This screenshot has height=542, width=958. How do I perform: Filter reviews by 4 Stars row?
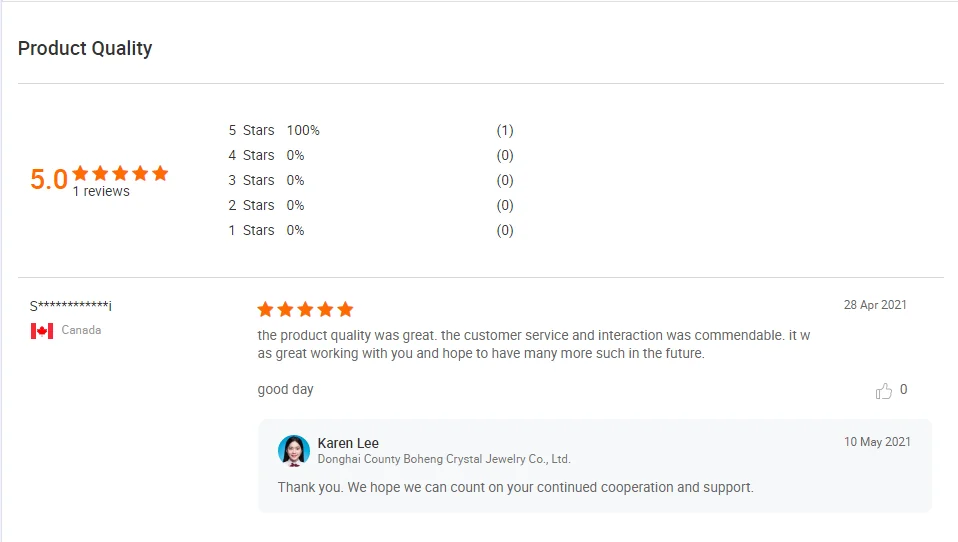251,155
